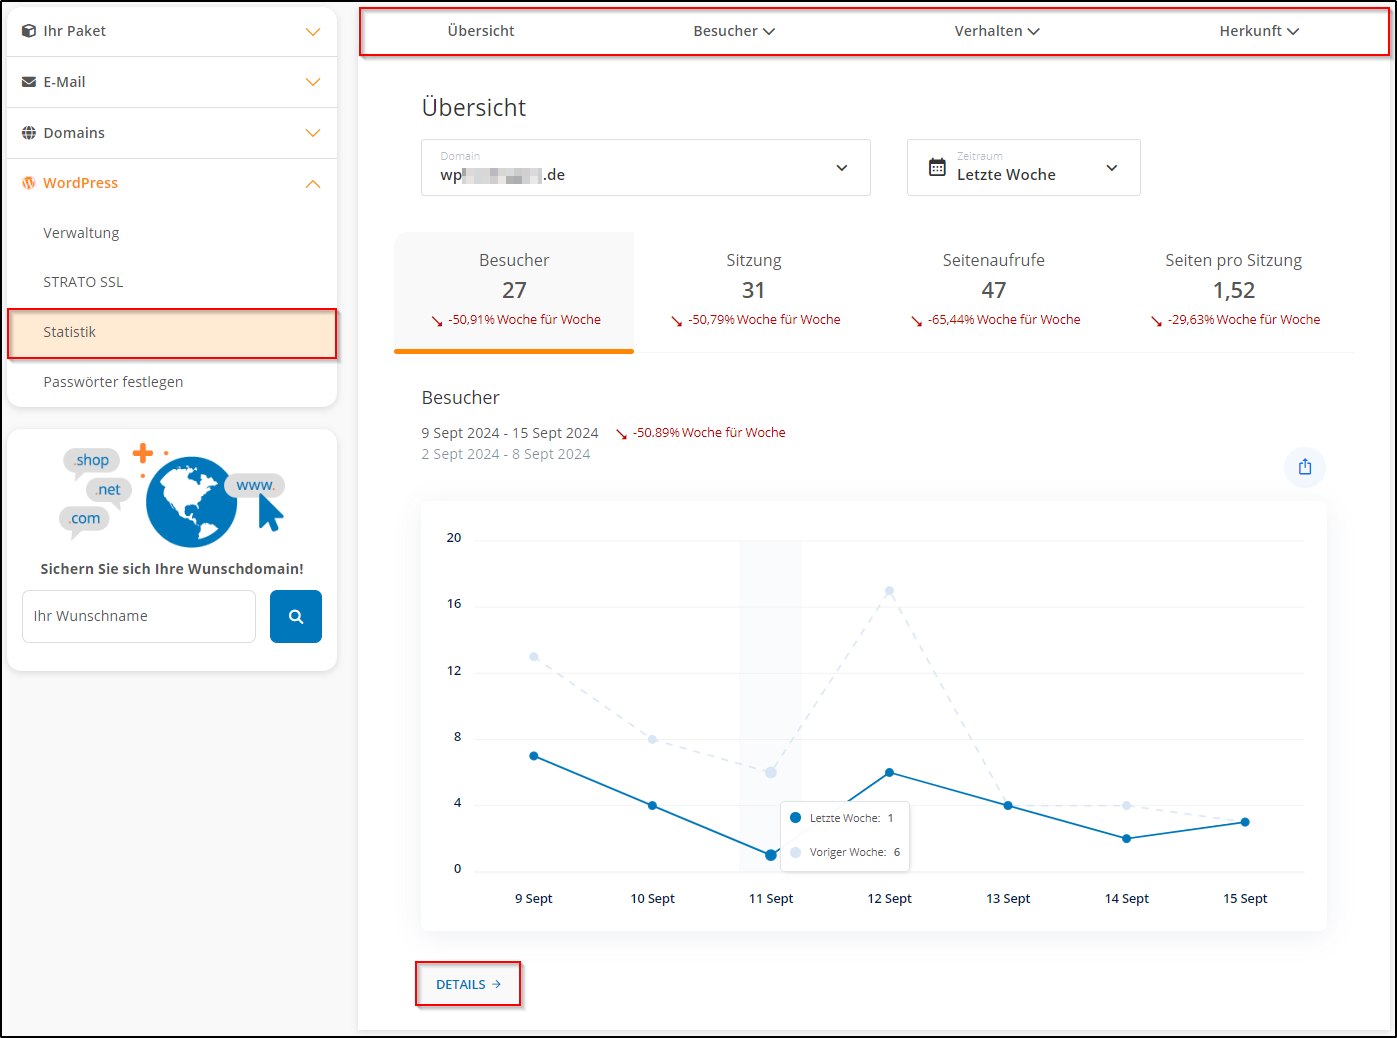This screenshot has height=1038, width=1397.
Task: Open the Domain dropdown selector
Action: click(x=645, y=168)
